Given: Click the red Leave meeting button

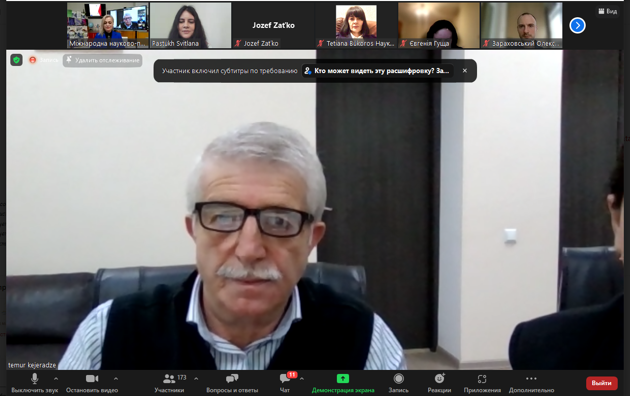Looking at the screenshot, I should click(x=601, y=383).
